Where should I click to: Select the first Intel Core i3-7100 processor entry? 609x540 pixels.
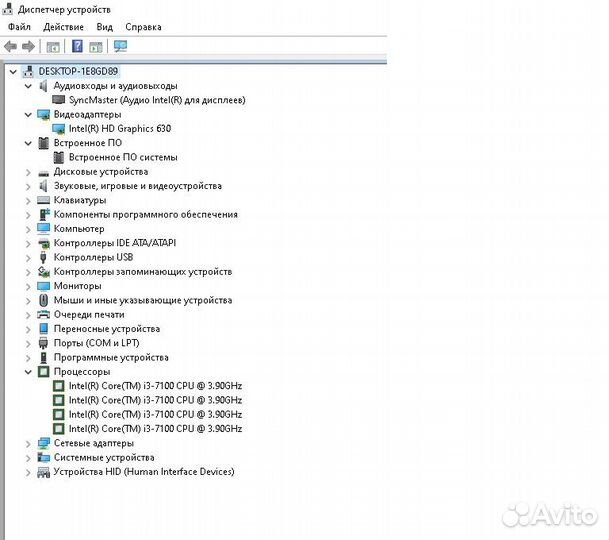155,386
